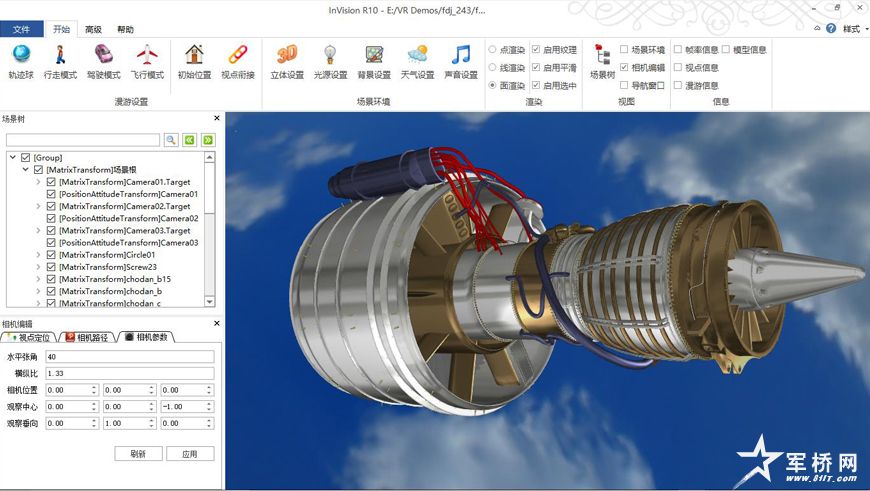Click the 水平张角 input field
The height and width of the screenshot is (491, 870).
[x=129, y=356]
